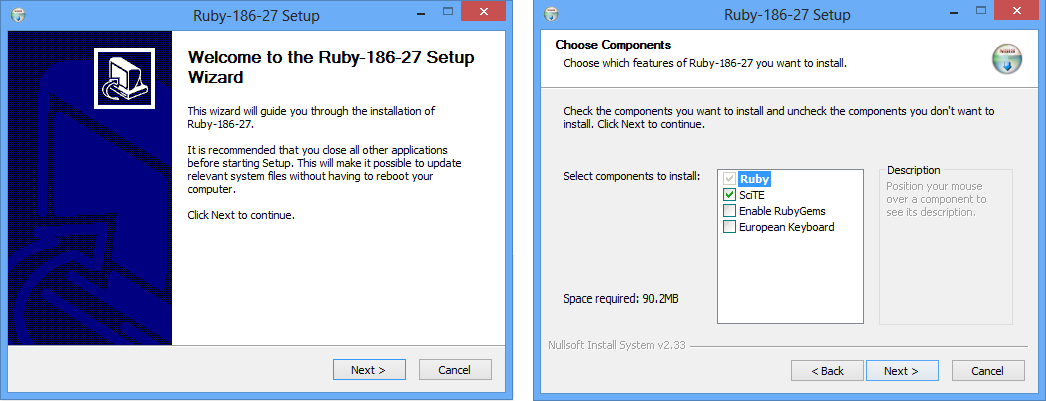Close the Choose Components window
Screen dimensions: 1046x401
coord(1016,11)
